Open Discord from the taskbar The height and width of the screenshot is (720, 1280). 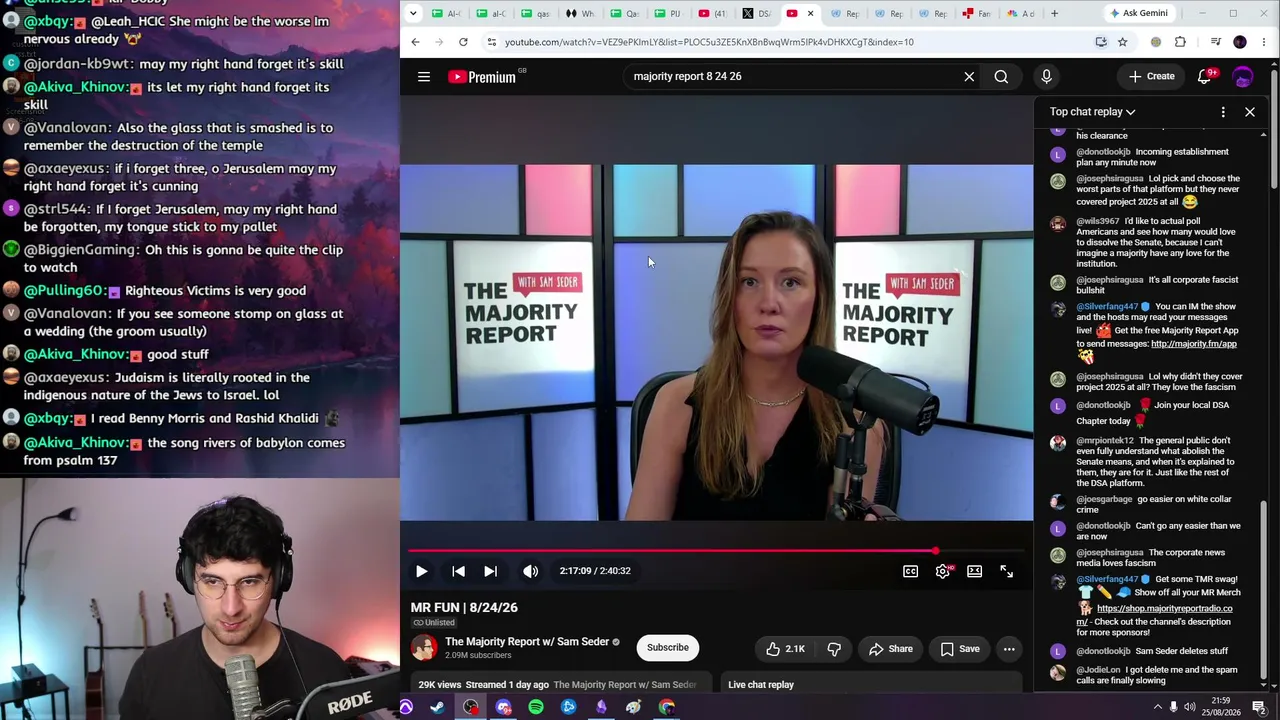pyautogui.click(x=503, y=708)
